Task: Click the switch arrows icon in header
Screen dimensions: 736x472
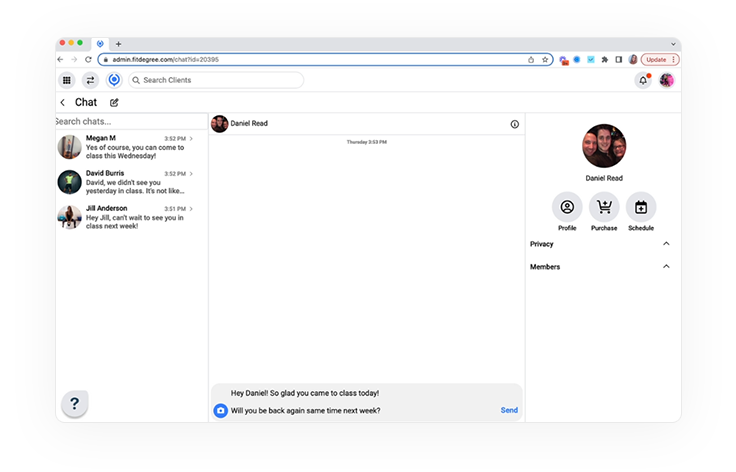Action: [x=90, y=80]
